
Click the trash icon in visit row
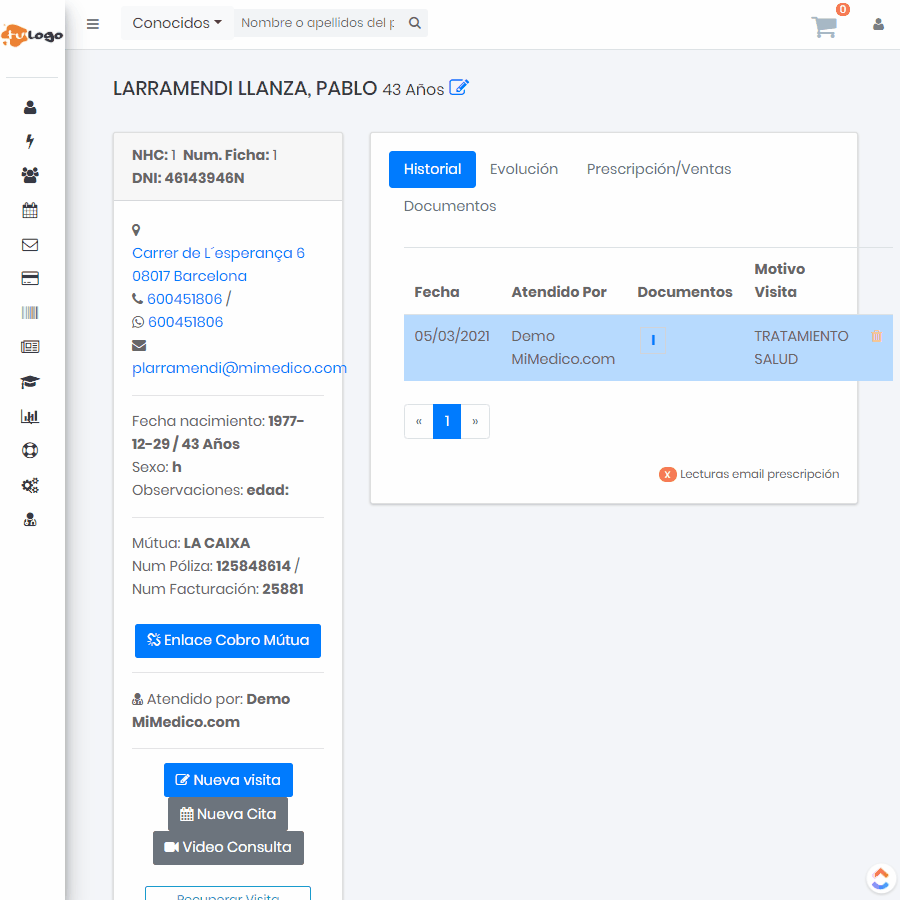tap(876, 337)
